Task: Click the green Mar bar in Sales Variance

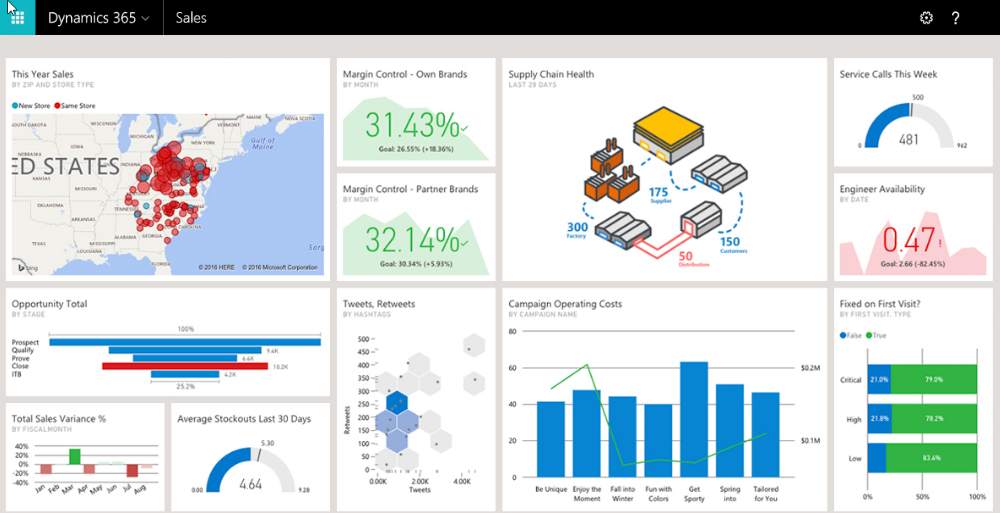Action: [74, 456]
